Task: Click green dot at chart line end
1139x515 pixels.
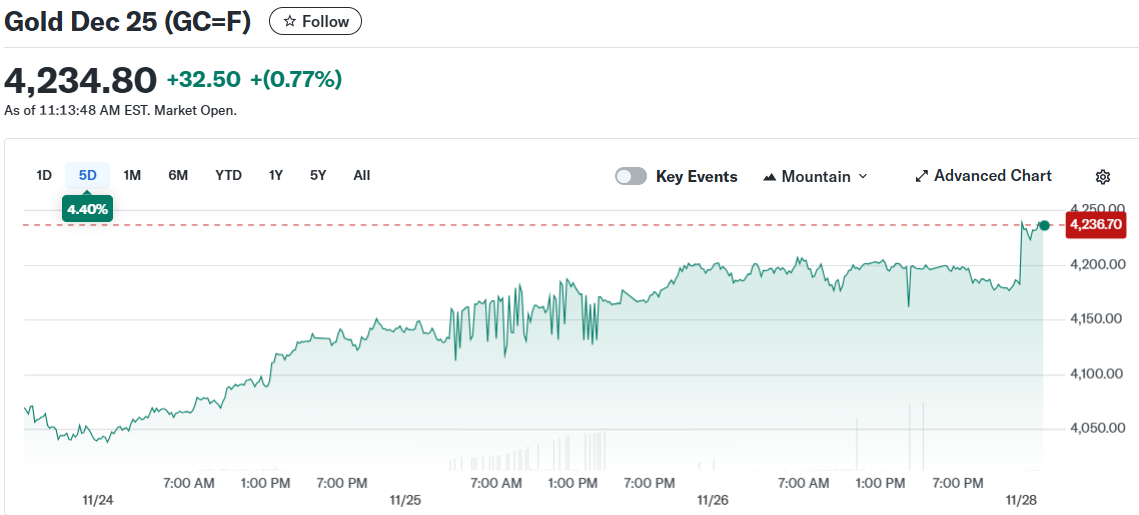Action: pos(1044,225)
